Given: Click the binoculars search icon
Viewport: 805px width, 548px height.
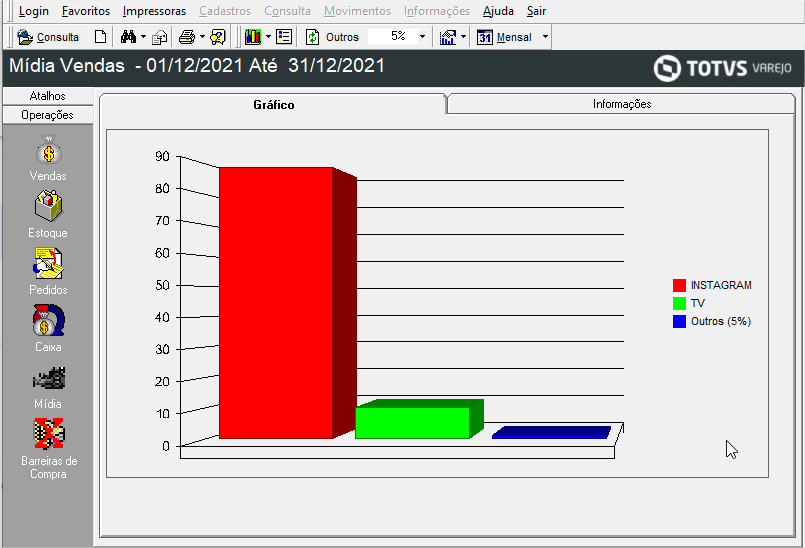Looking at the screenshot, I should (128, 37).
